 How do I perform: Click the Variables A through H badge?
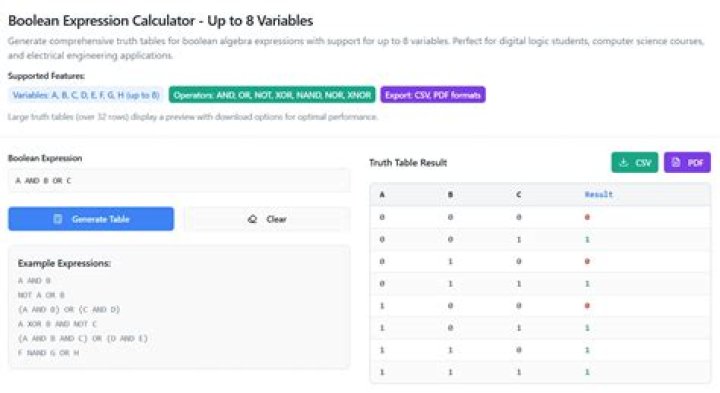tap(86, 95)
